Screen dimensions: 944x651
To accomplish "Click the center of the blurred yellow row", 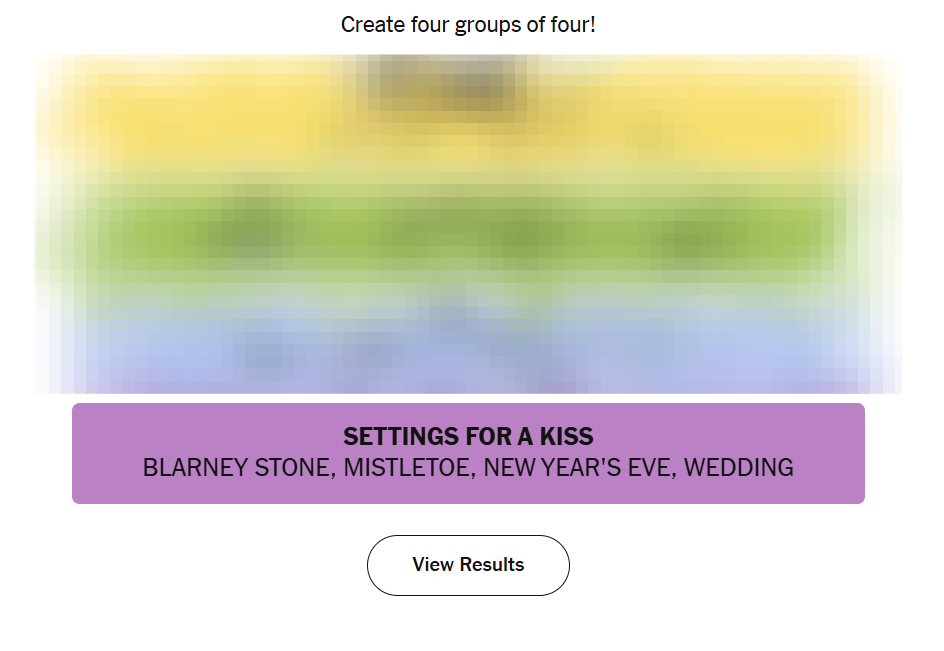I will point(468,120).
